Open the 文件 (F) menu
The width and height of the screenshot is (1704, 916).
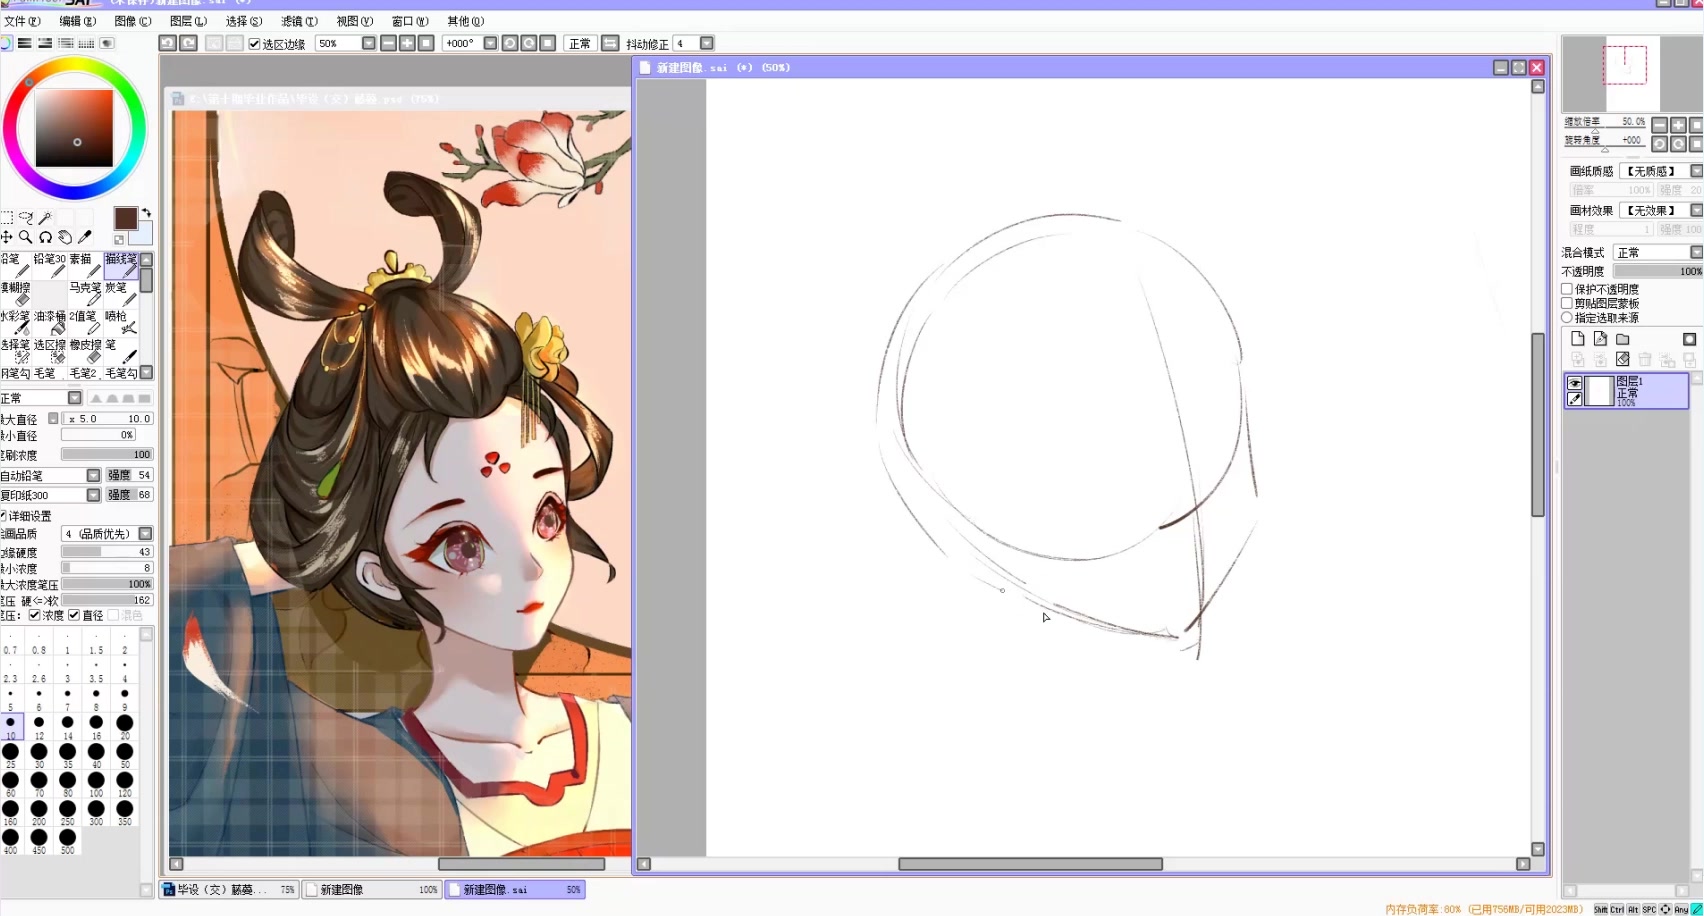coord(22,21)
